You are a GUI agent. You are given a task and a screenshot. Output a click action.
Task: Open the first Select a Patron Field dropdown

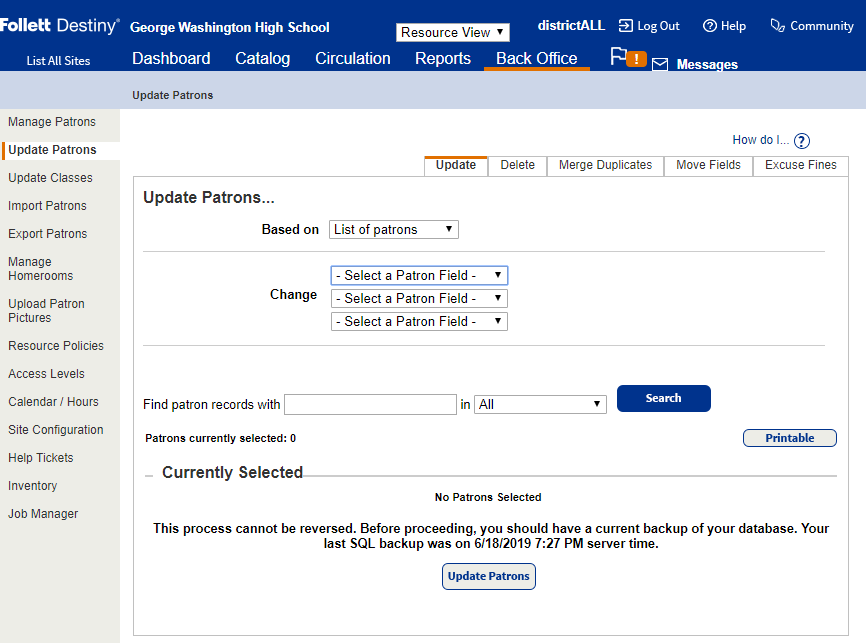pos(418,275)
